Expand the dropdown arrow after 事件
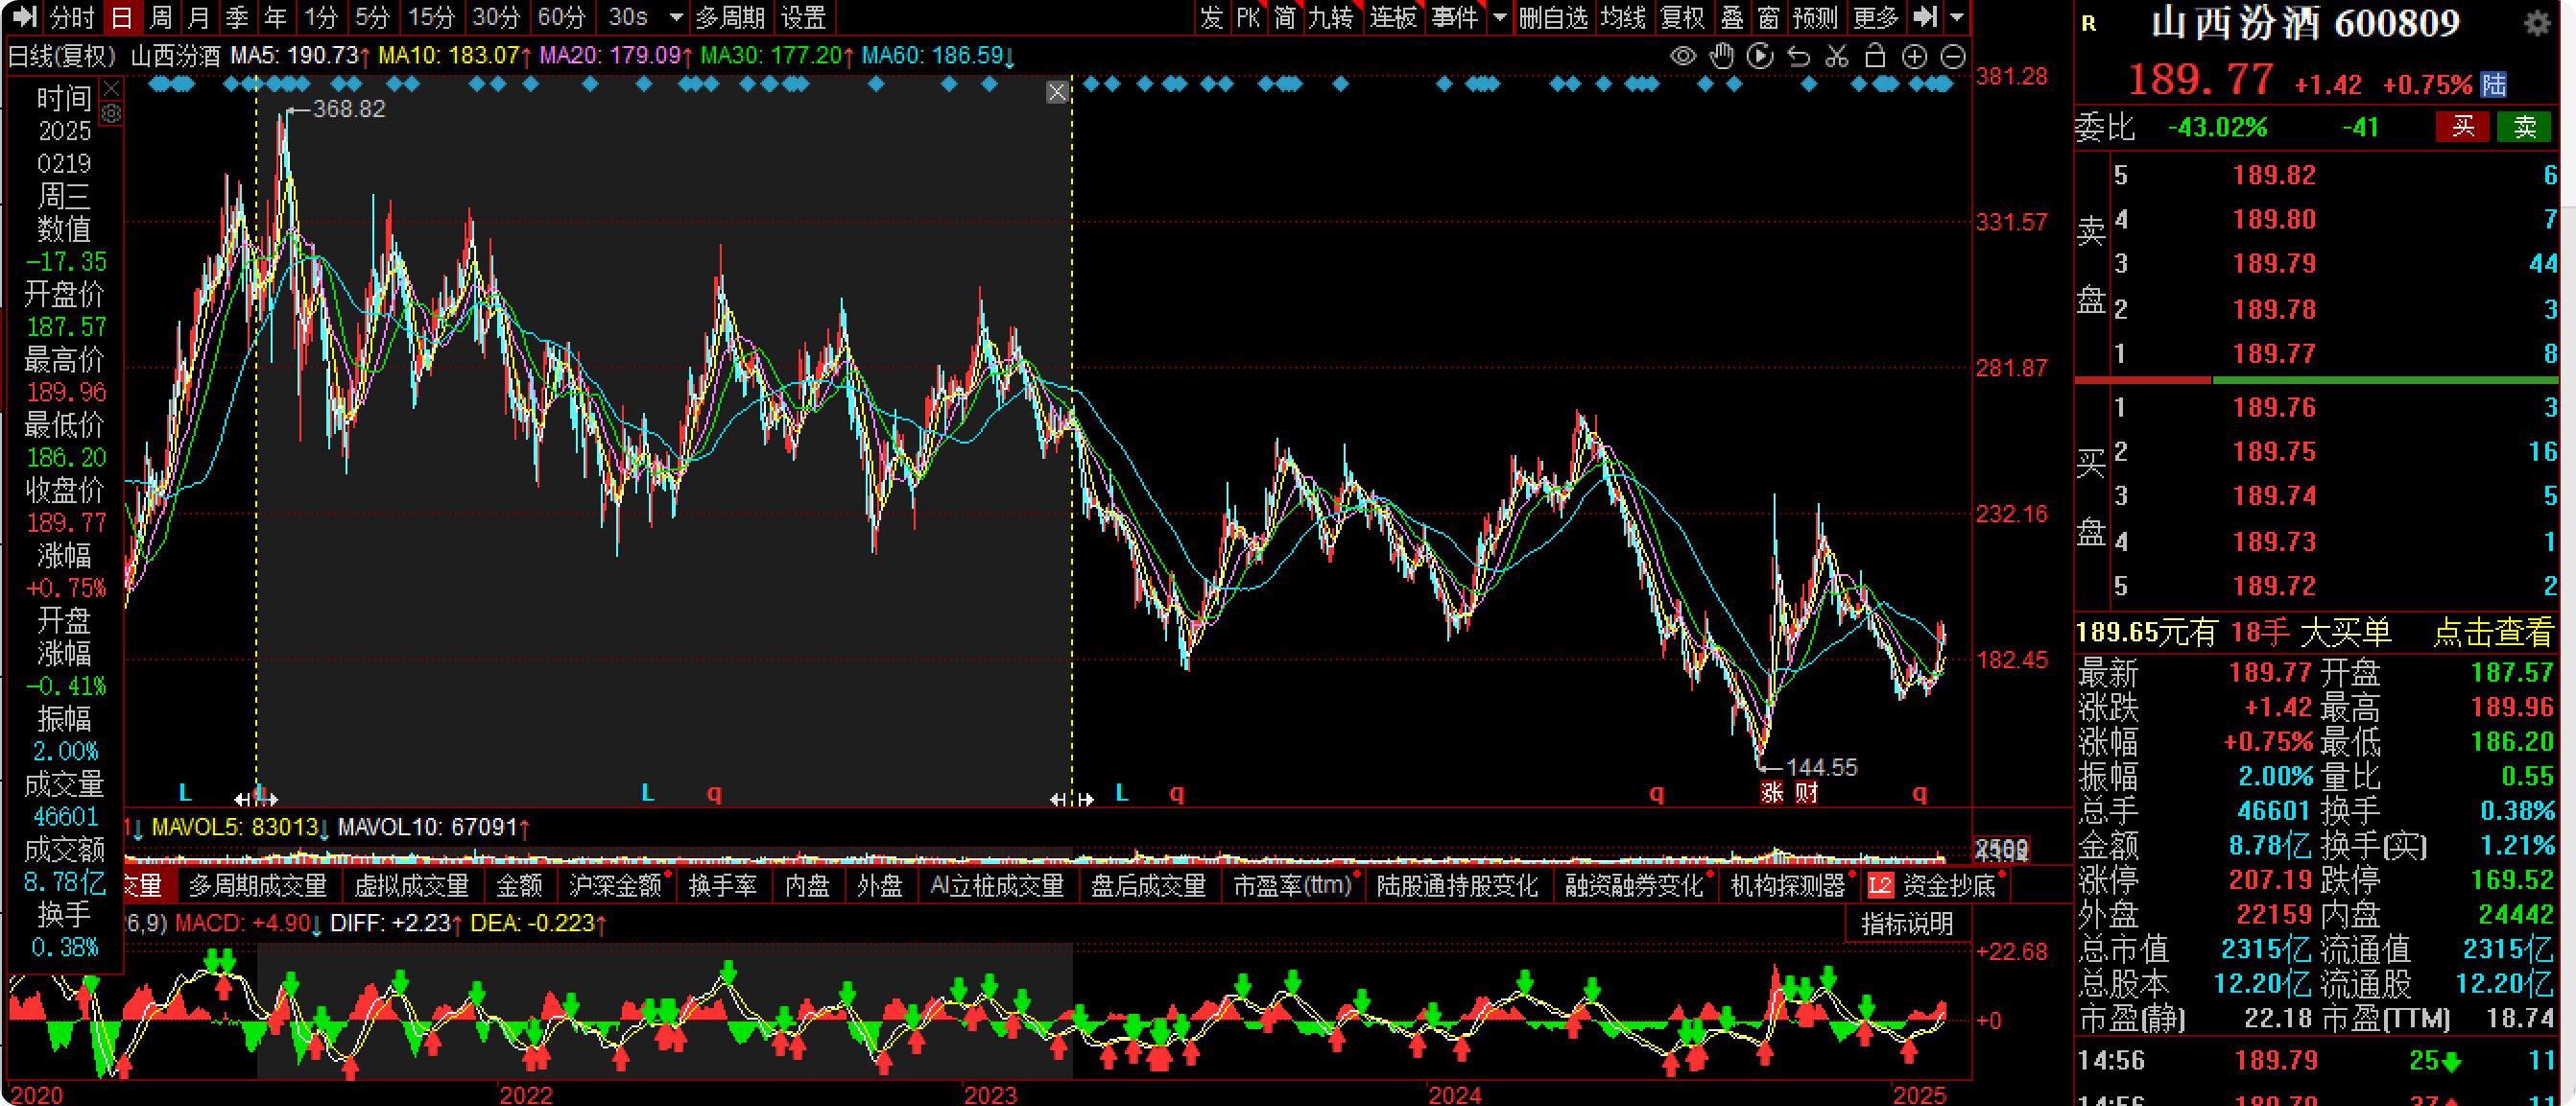Screen dimensions: 2576x1106 coord(1499,17)
